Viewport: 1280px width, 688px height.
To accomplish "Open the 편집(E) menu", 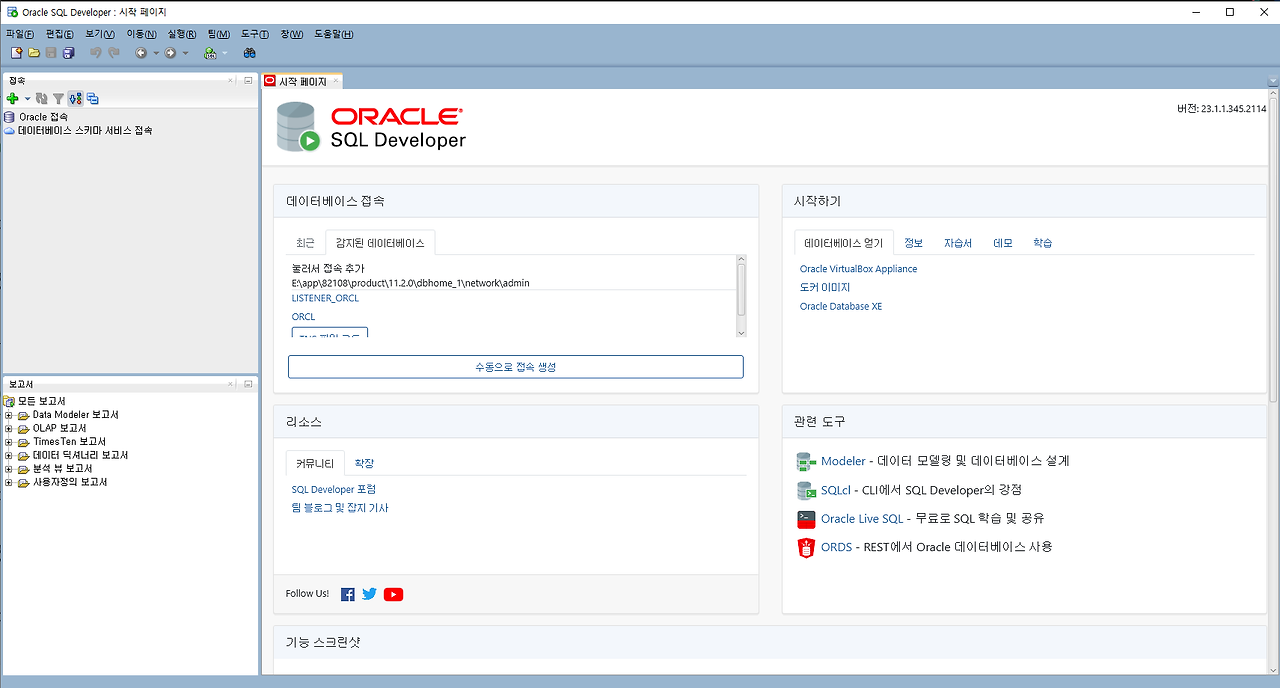I will pyautogui.click(x=60, y=34).
